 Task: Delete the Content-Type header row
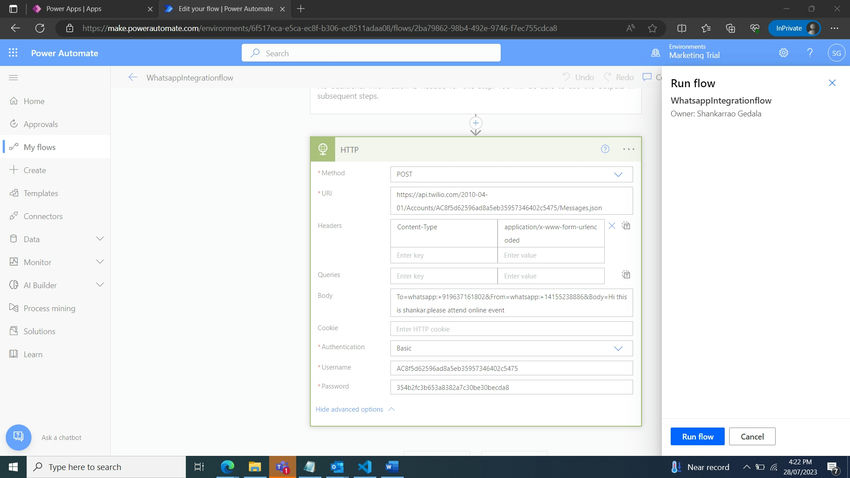(x=611, y=226)
